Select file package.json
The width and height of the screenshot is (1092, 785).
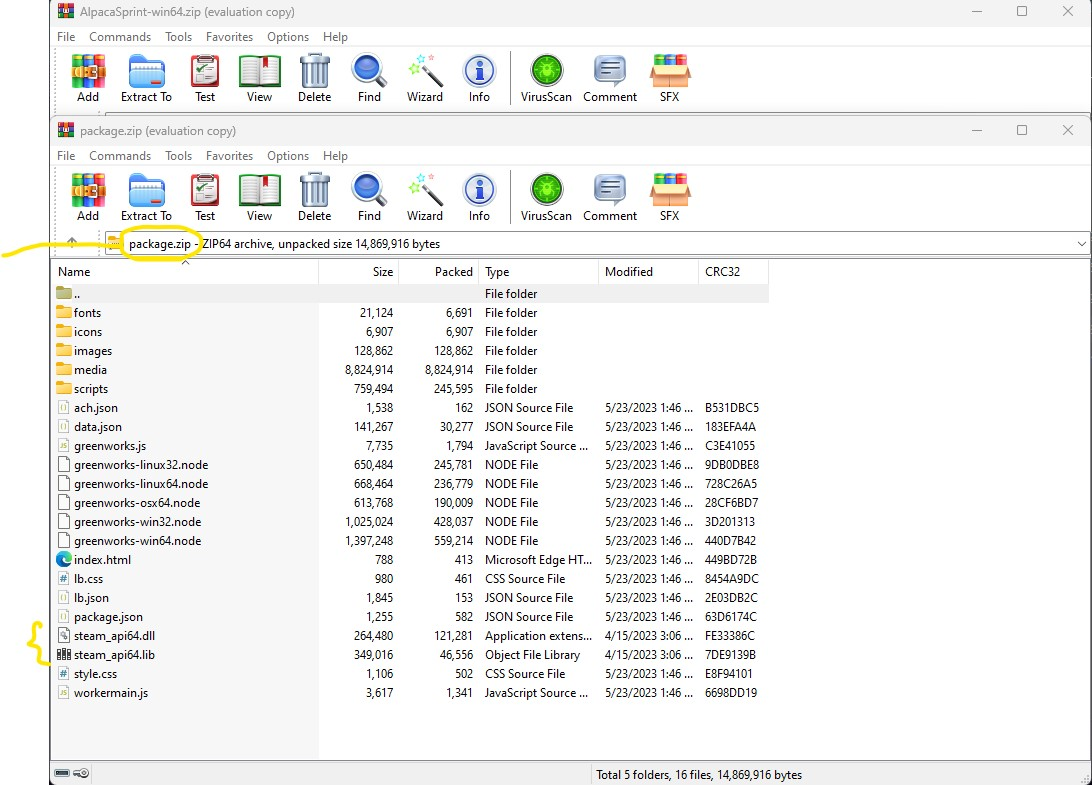[411, 616]
